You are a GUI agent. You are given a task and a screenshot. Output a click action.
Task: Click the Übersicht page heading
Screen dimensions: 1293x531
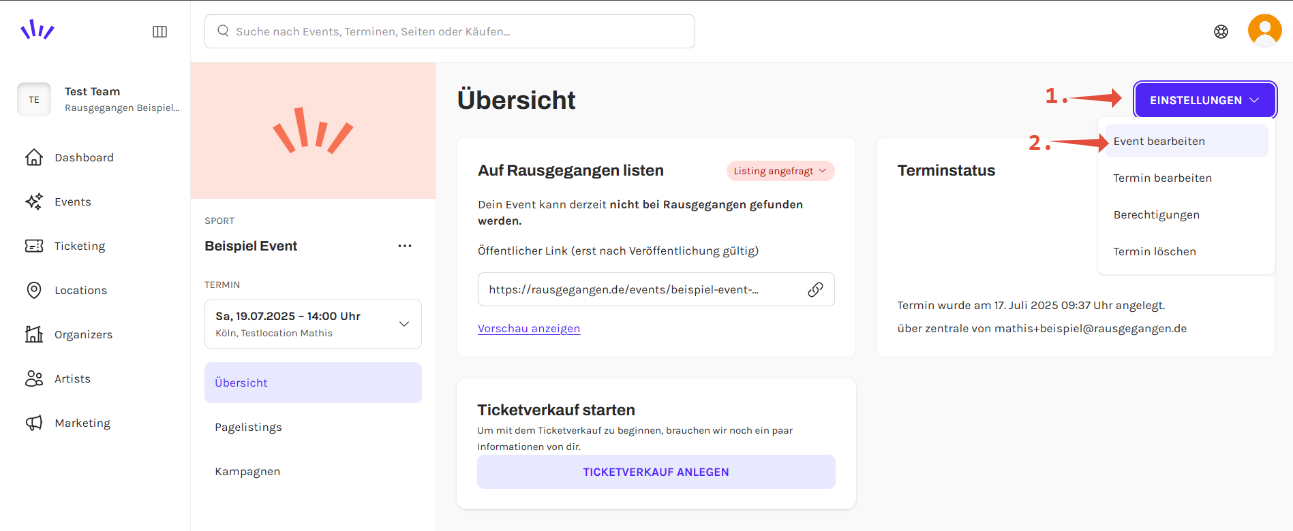pos(516,100)
